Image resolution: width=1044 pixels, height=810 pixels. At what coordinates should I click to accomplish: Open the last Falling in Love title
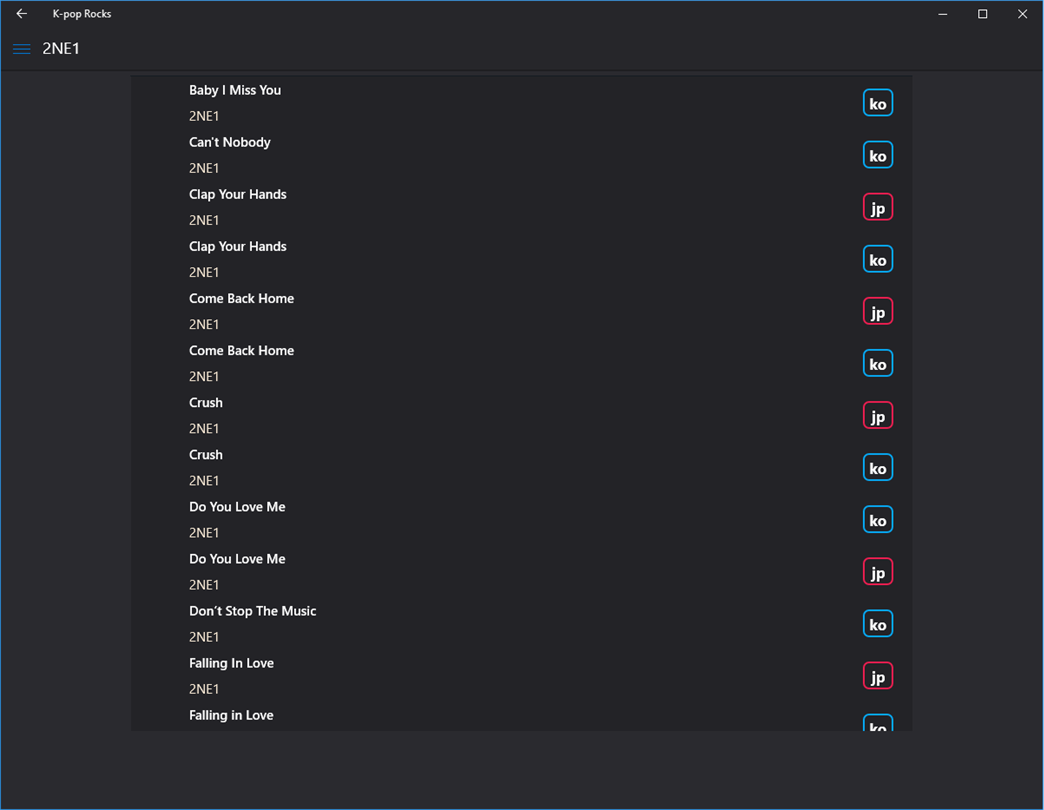pos(231,715)
